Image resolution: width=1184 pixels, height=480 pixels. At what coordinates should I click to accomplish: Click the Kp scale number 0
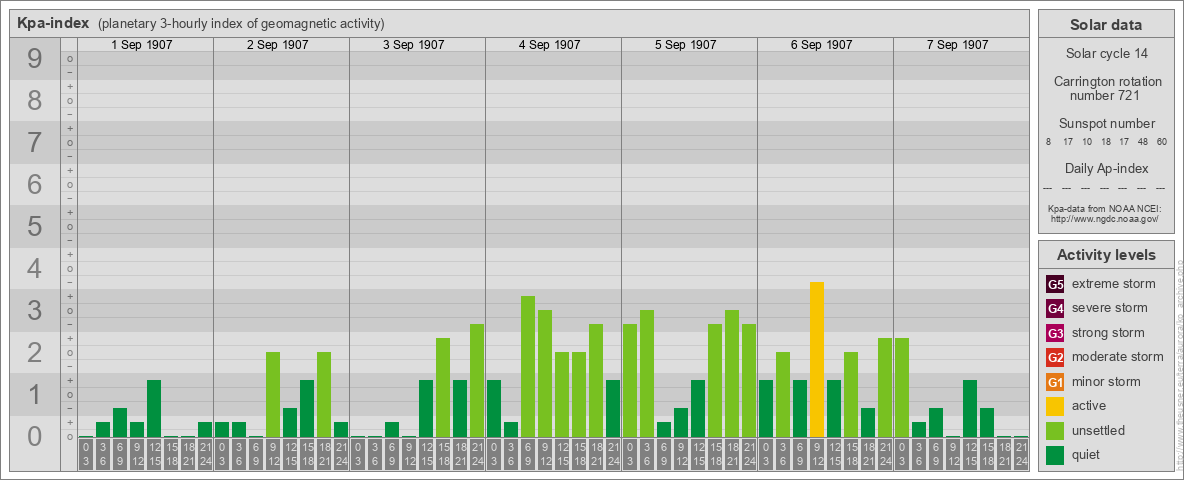pyautogui.click(x=35, y=436)
